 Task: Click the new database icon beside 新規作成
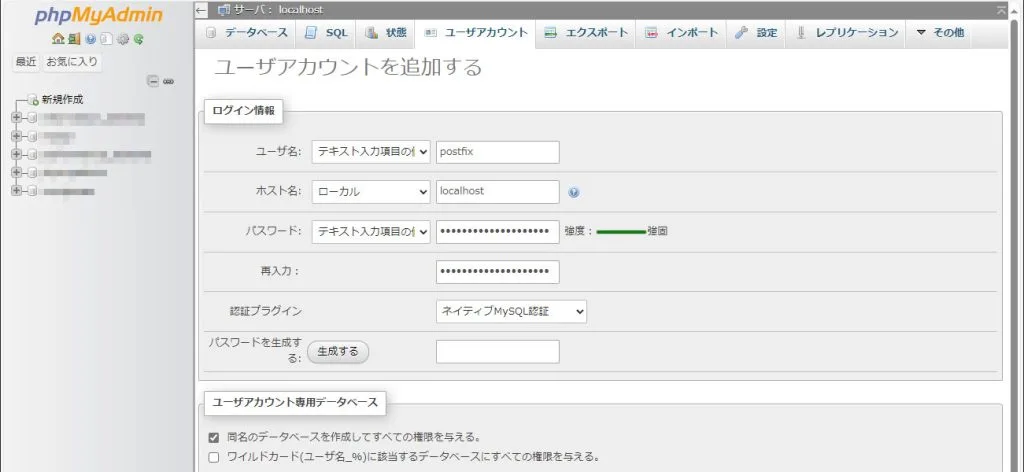[x=33, y=100]
